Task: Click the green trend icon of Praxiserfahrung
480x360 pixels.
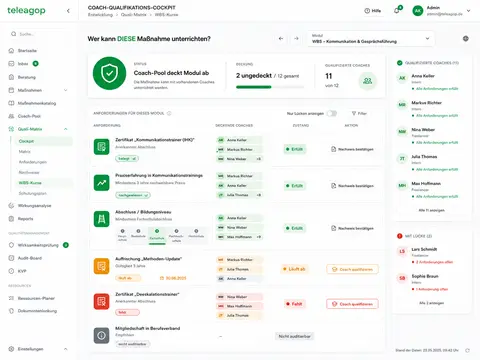Action: [102, 183]
